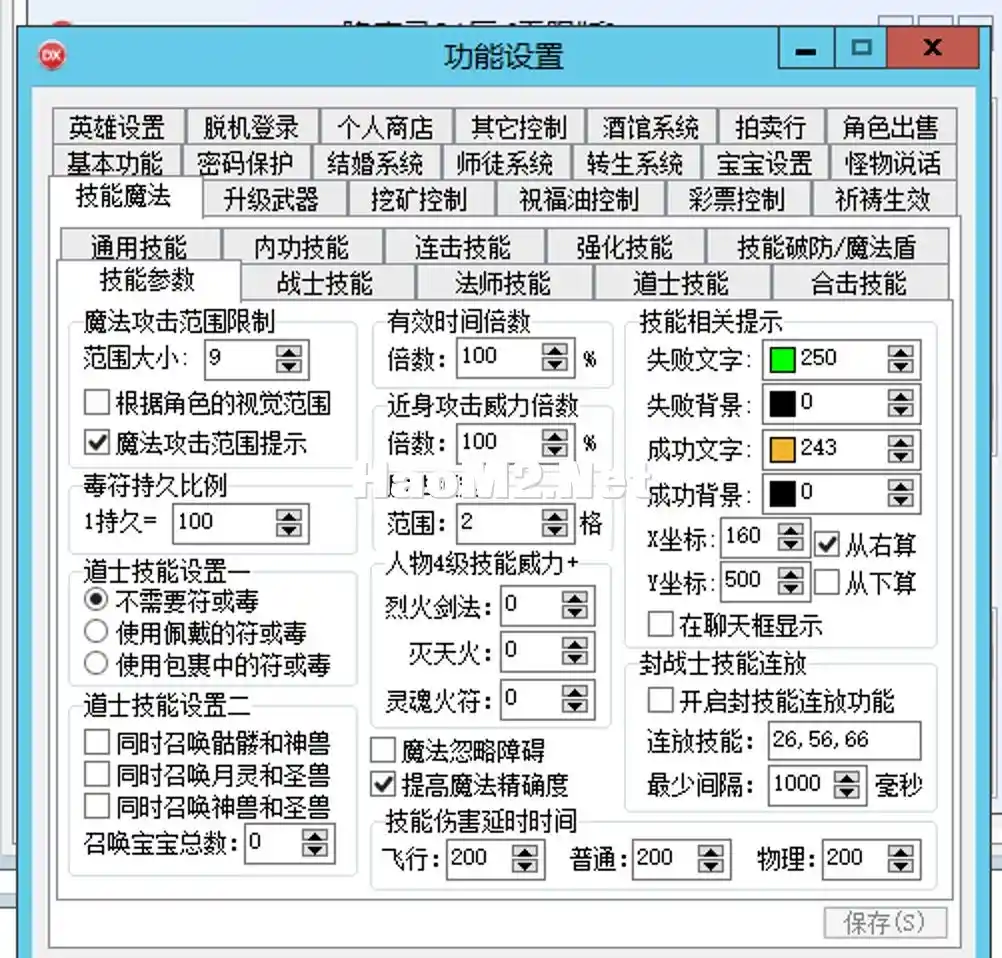Viewport: 1002px width, 958px height.
Task: Go to the 战士技能 sub-tab
Action: [327, 282]
